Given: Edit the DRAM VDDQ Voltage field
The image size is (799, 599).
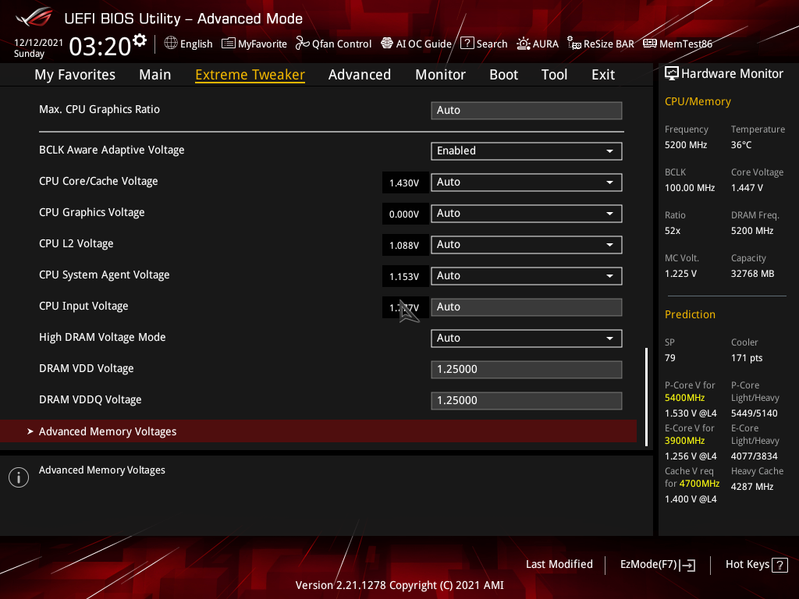Looking at the screenshot, I should 526,400.
